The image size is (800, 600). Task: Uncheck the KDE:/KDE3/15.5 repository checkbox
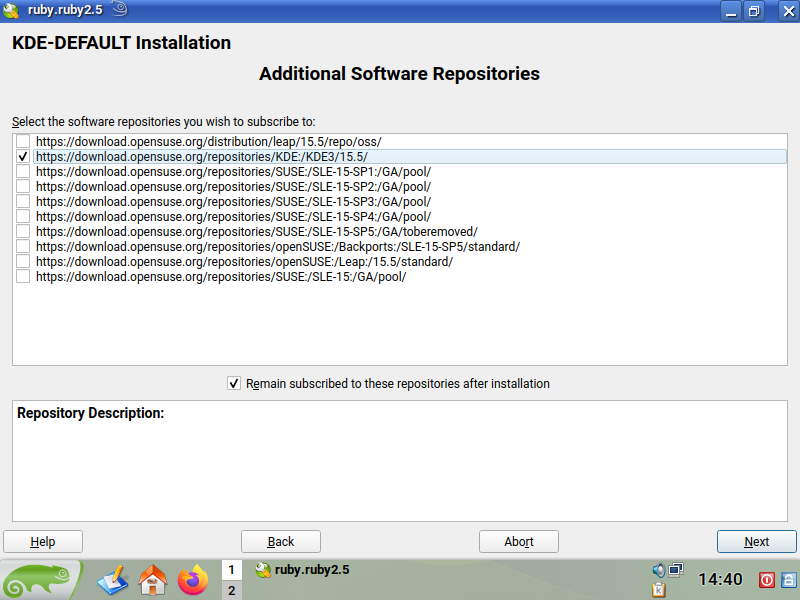coord(23,157)
